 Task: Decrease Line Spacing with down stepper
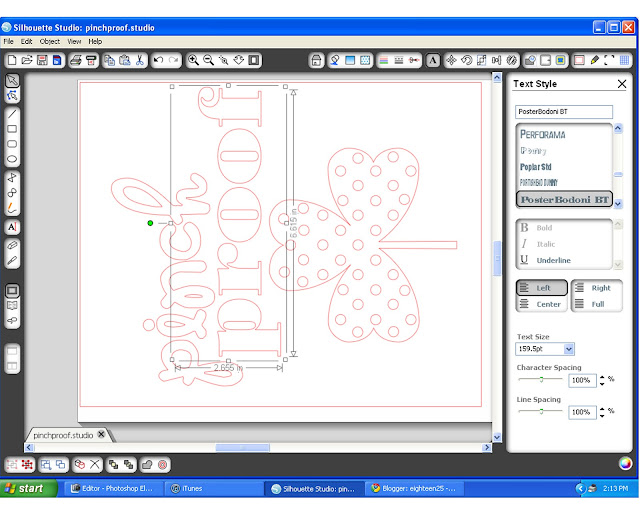(x=602, y=416)
